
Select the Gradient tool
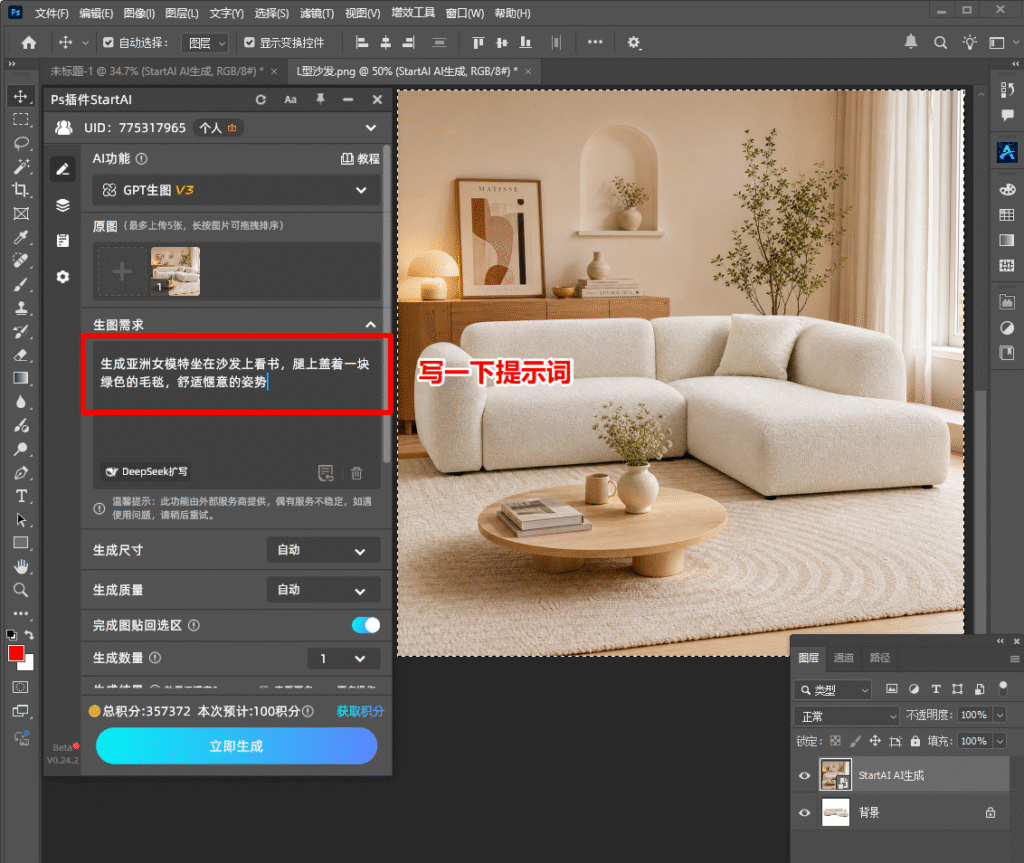click(21, 378)
